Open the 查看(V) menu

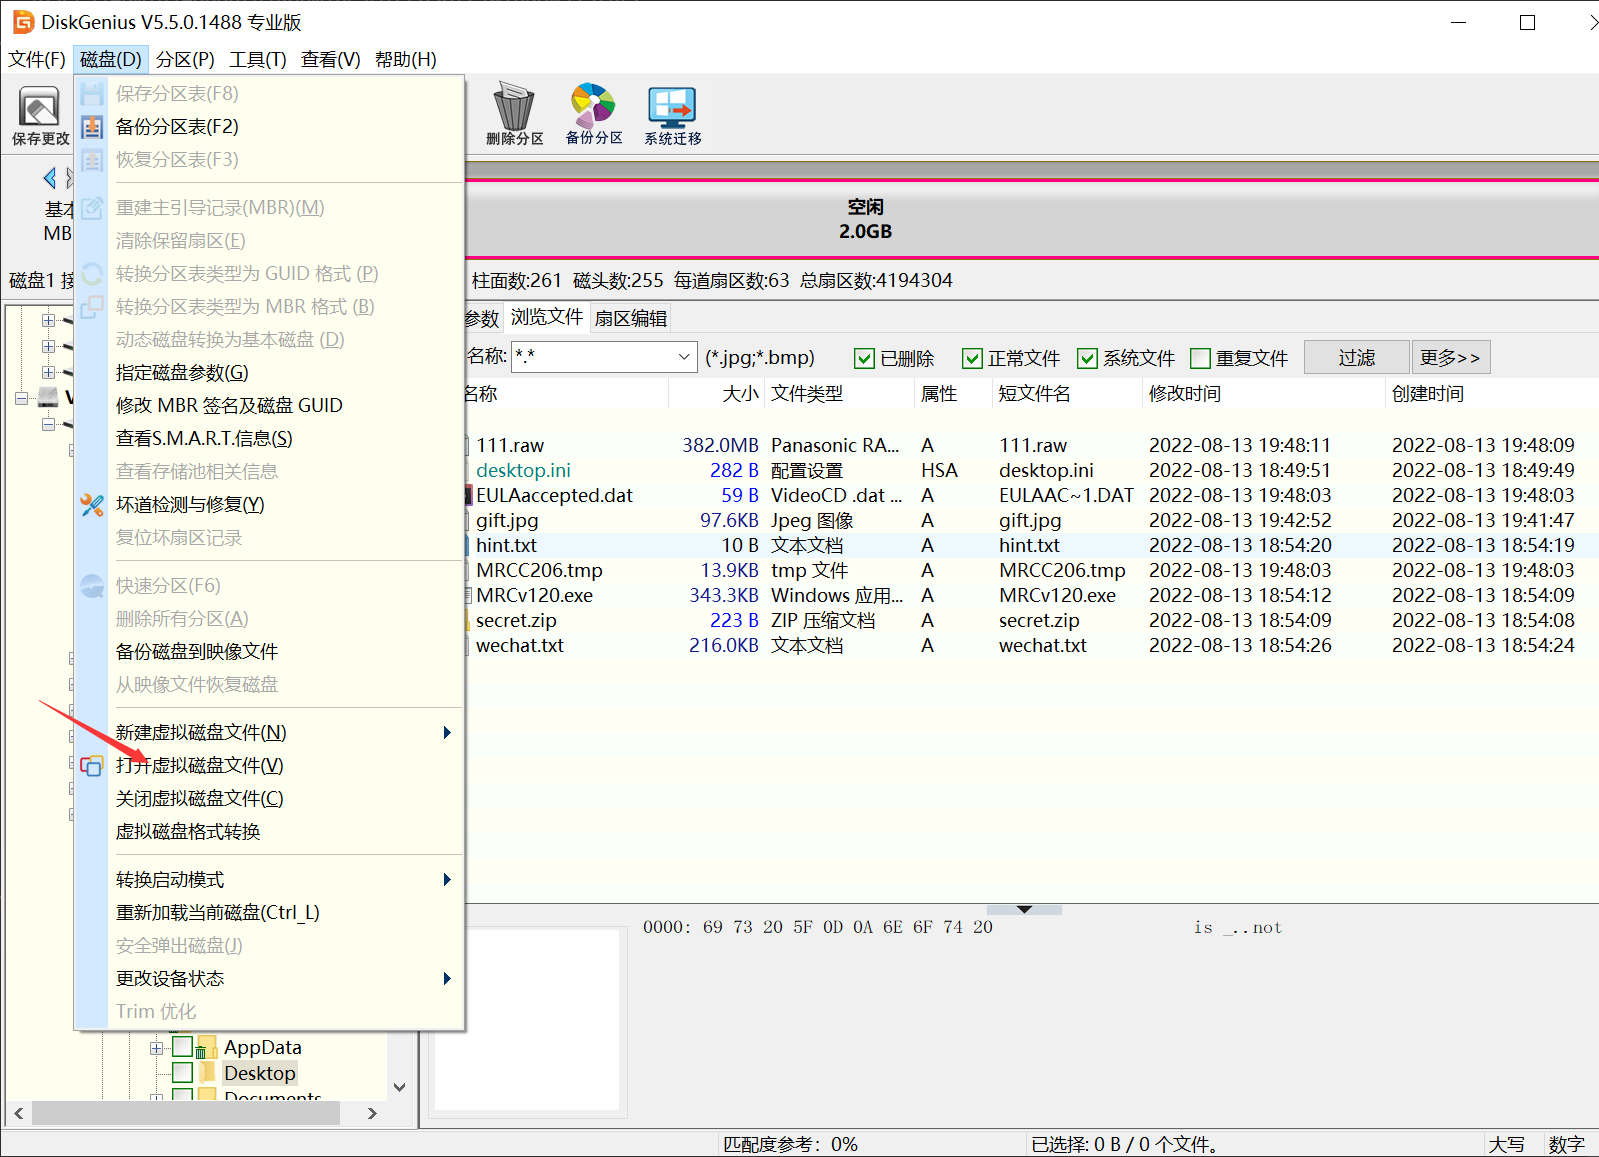(x=331, y=59)
